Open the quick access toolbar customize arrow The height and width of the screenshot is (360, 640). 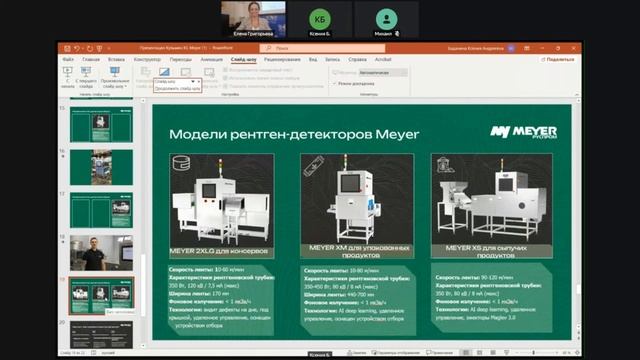(109, 49)
